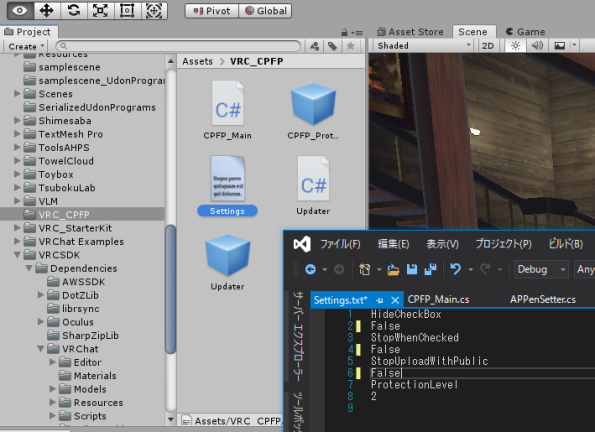
Task: Switch to the Game tab
Action: pos(526,32)
